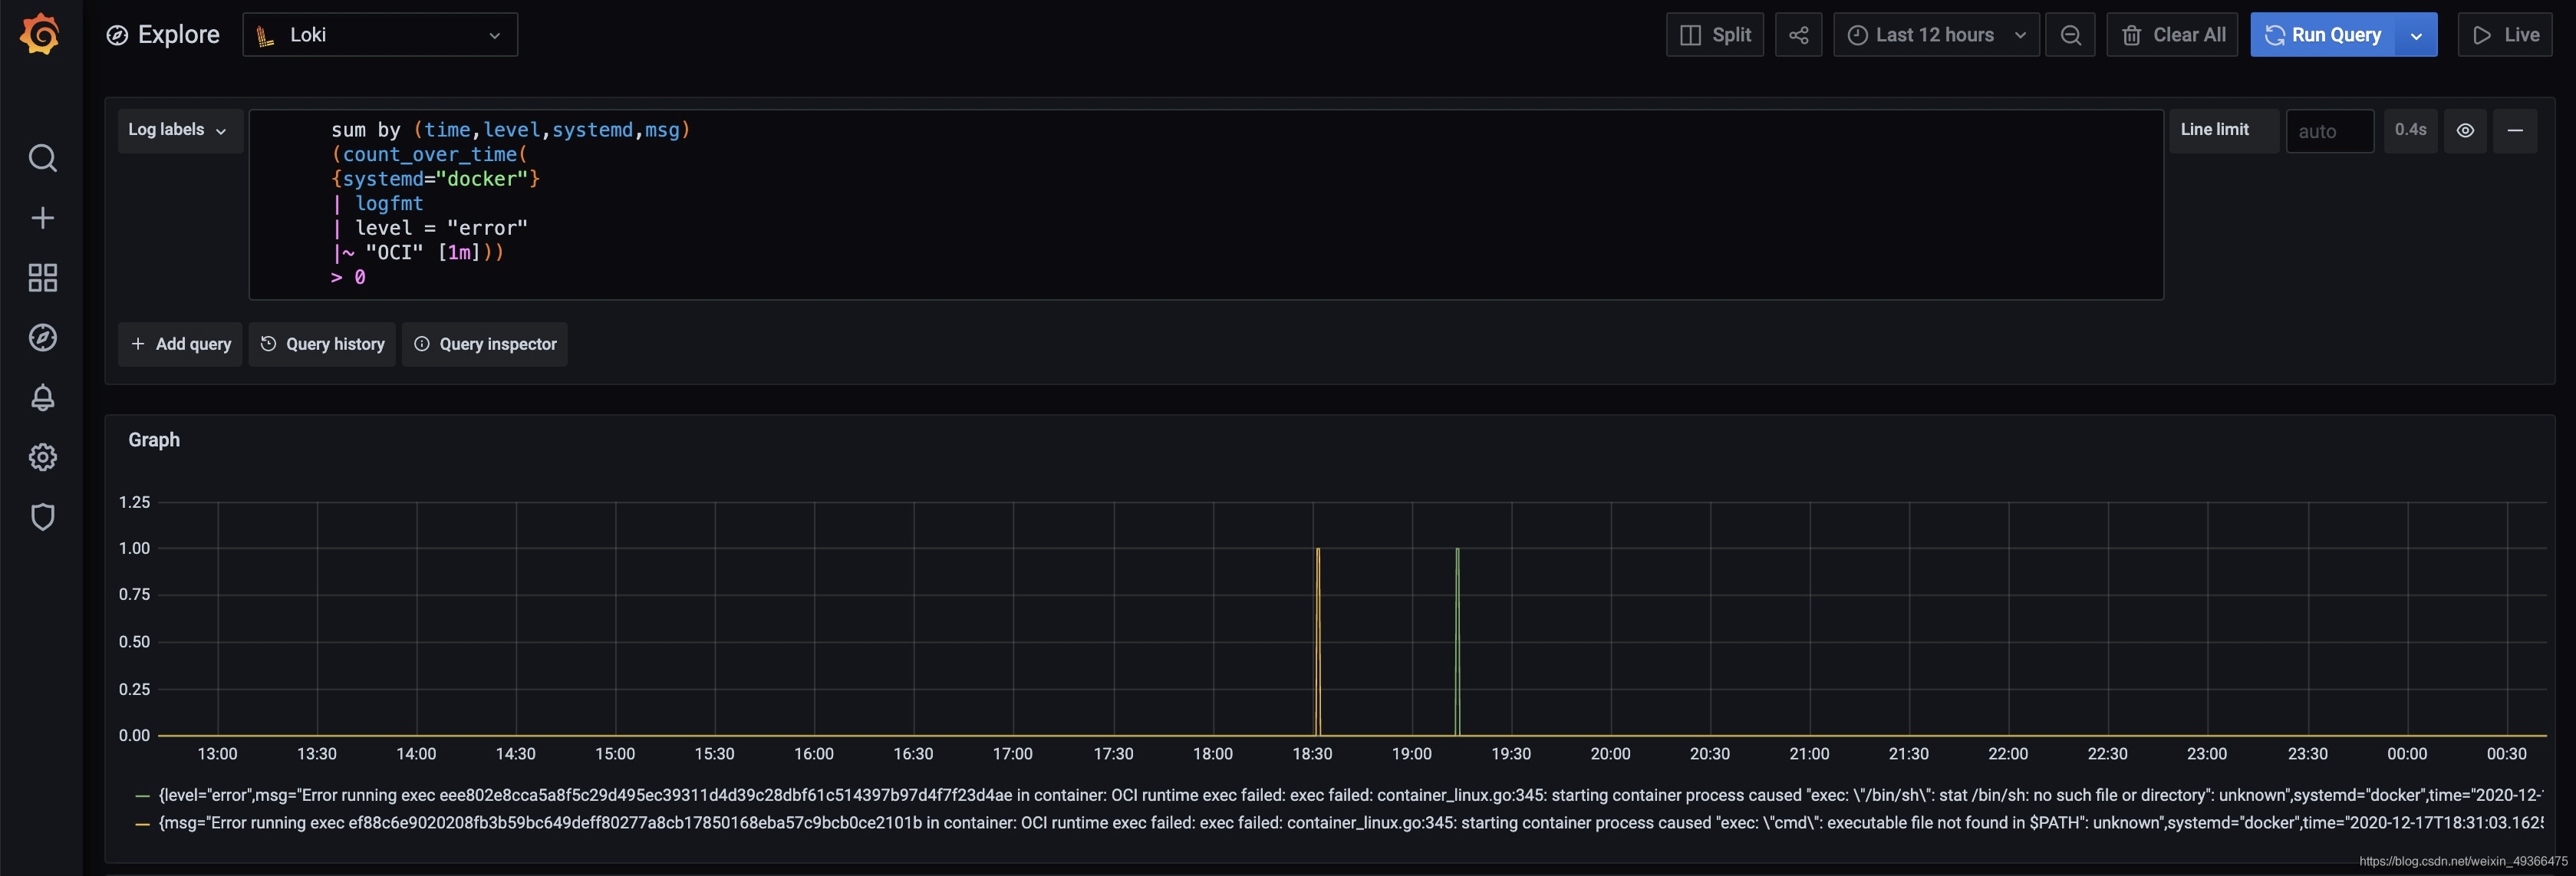Screen dimensions: 2576x876
Task: Open the Explore compass sidebar icon
Action: click(x=42, y=337)
